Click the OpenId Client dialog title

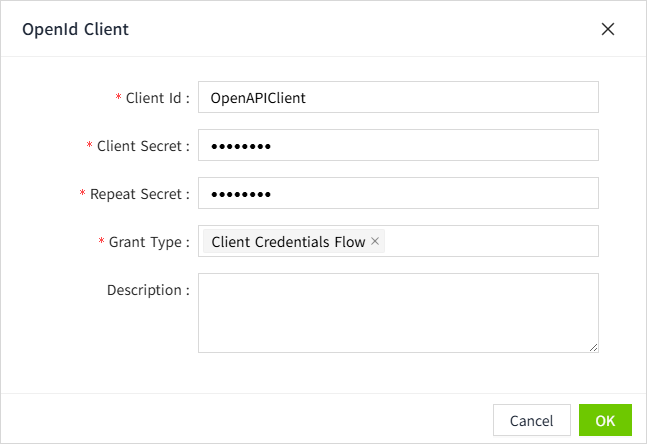coord(76,29)
